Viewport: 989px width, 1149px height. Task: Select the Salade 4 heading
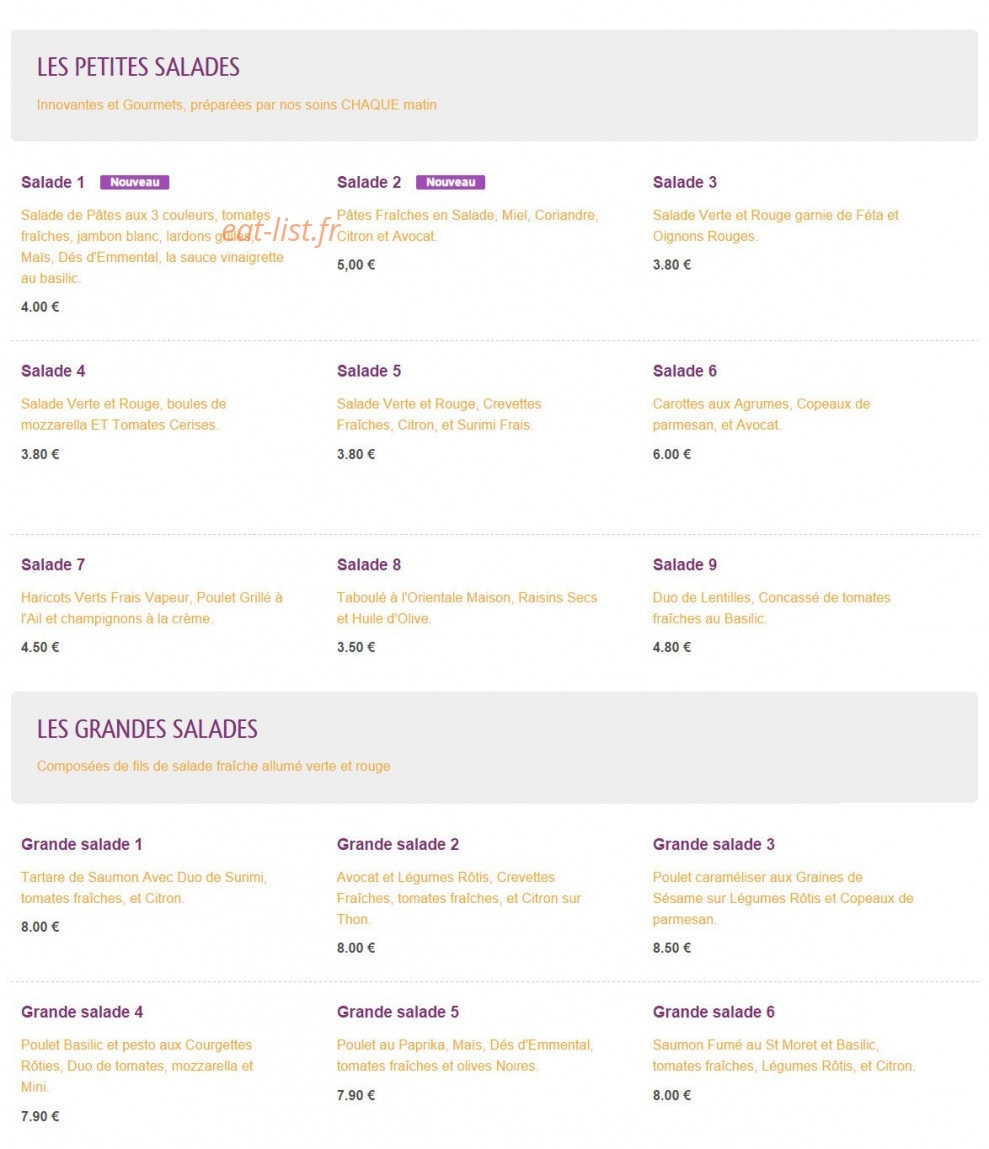tap(53, 371)
